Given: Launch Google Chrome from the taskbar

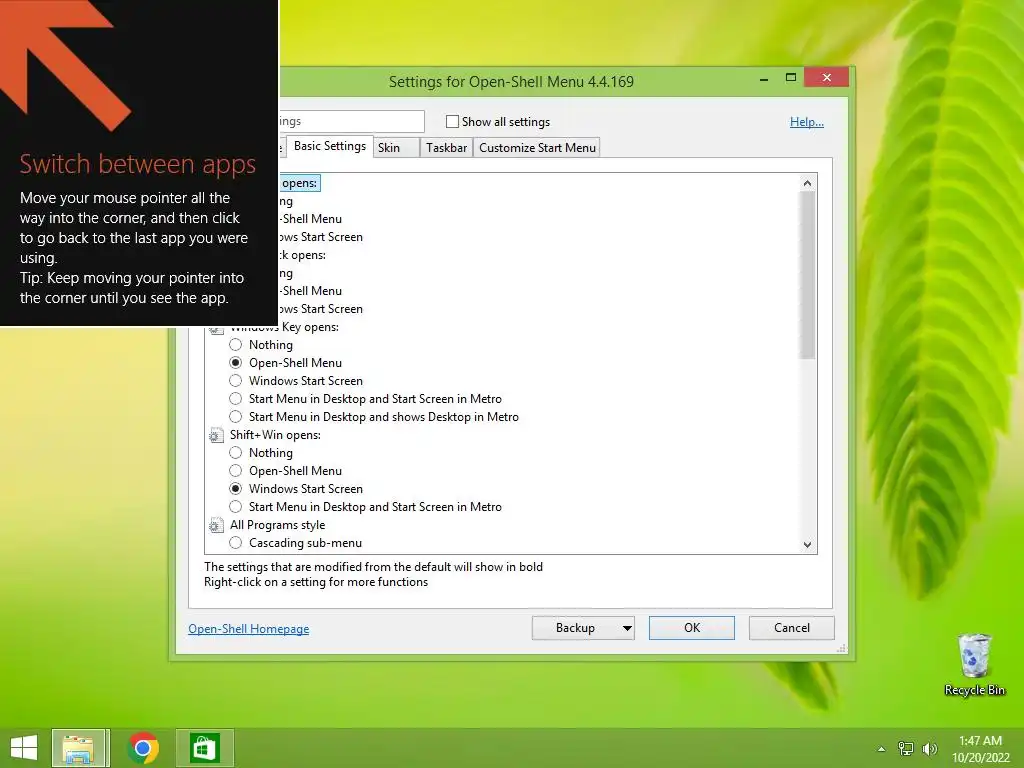Looking at the screenshot, I should (143, 748).
